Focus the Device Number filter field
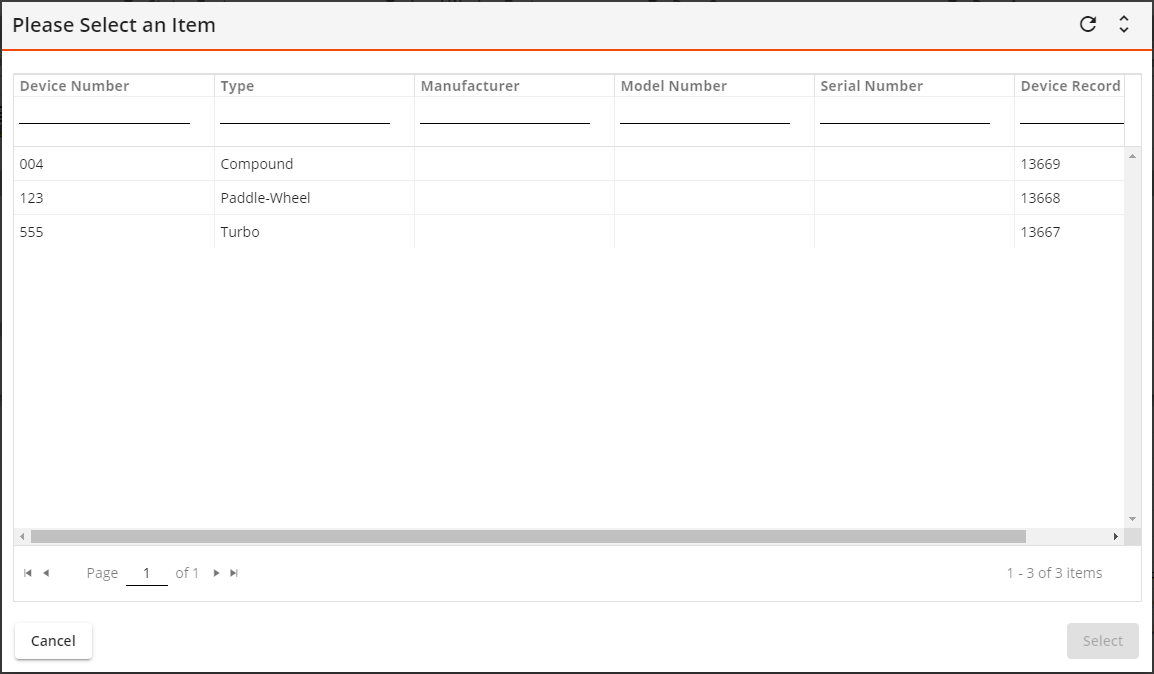Viewport: 1154px width, 674px height. [105, 115]
